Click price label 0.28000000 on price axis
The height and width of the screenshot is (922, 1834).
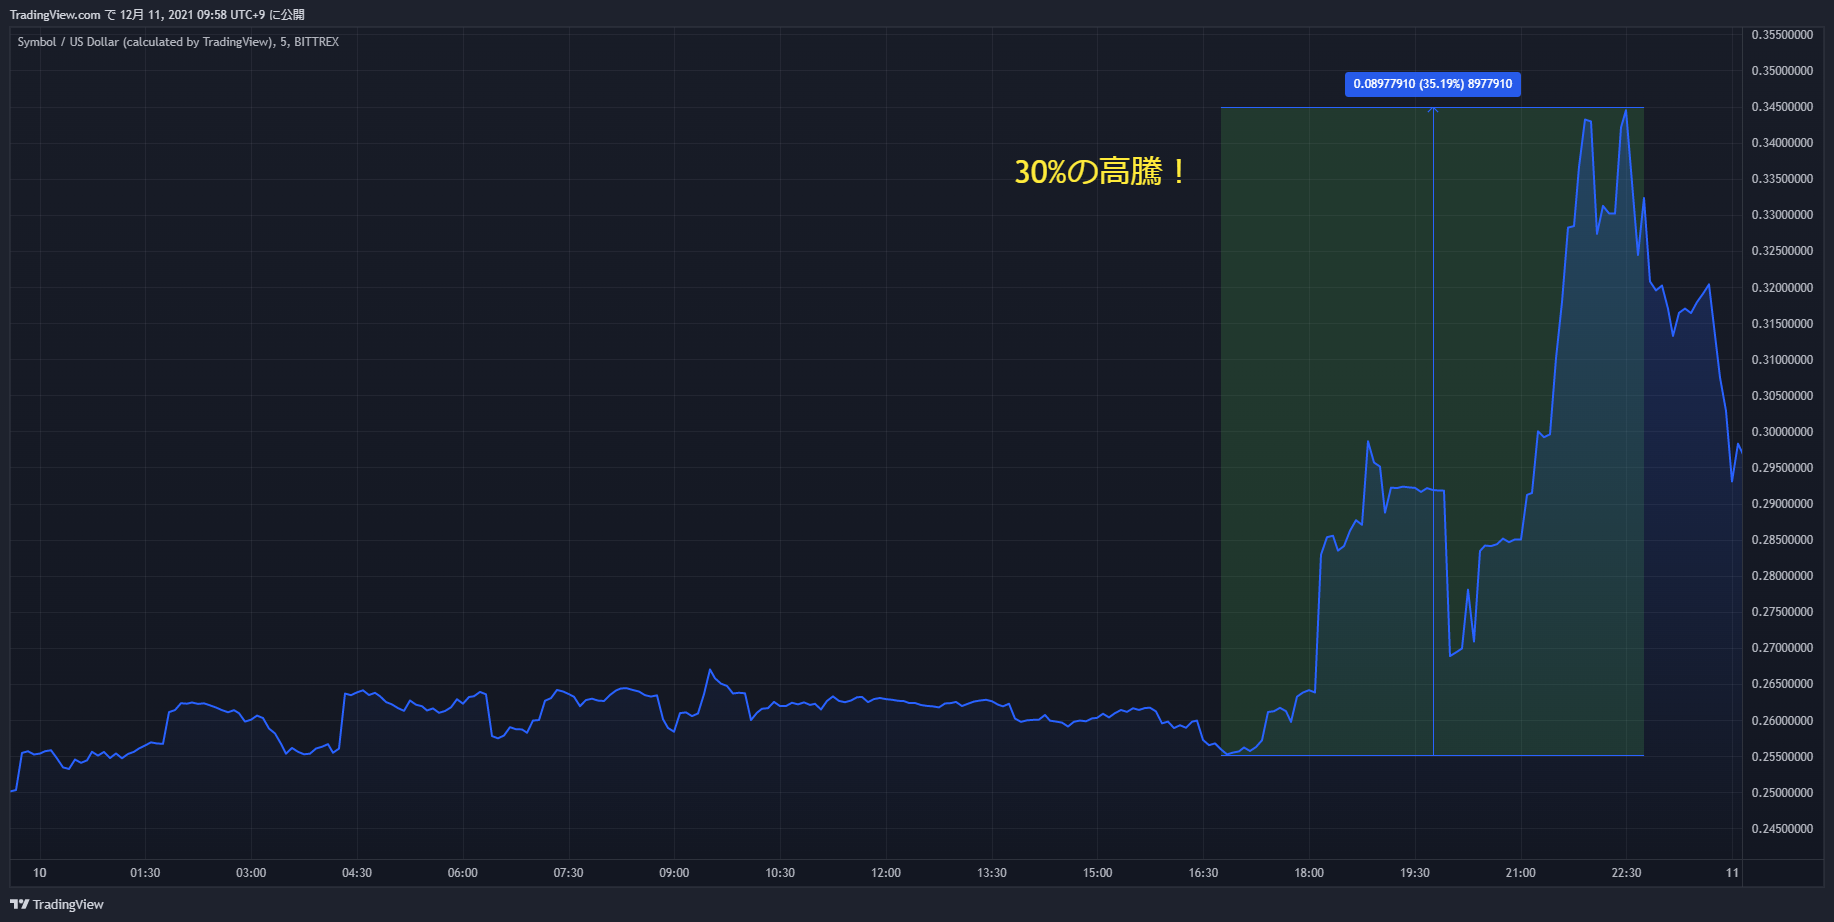1782,576
